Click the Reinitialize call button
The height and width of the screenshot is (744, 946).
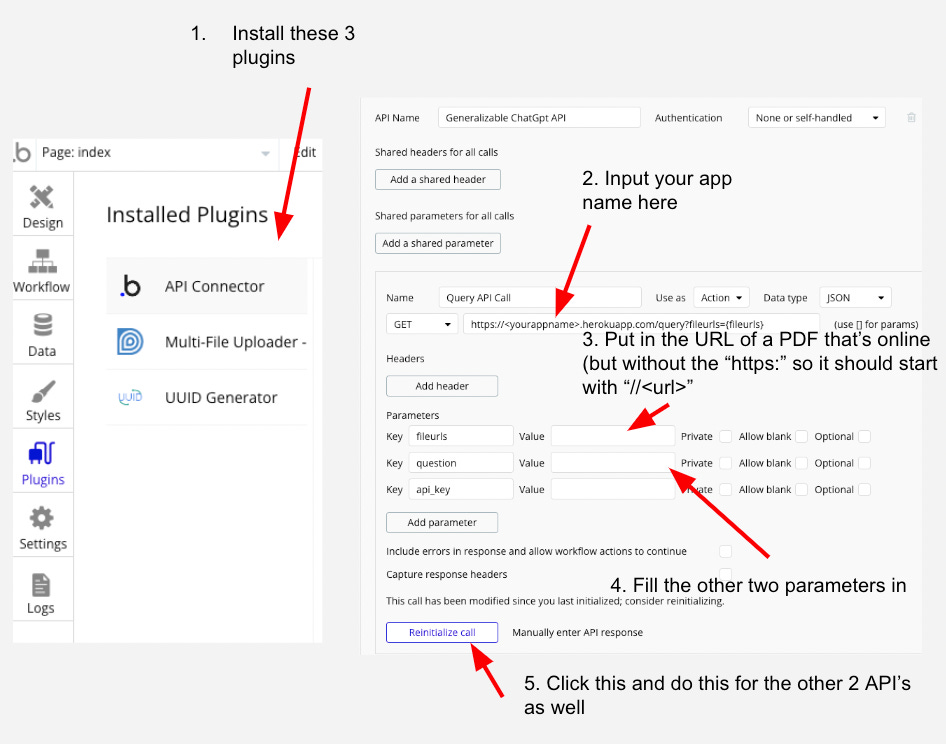point(441,632)
